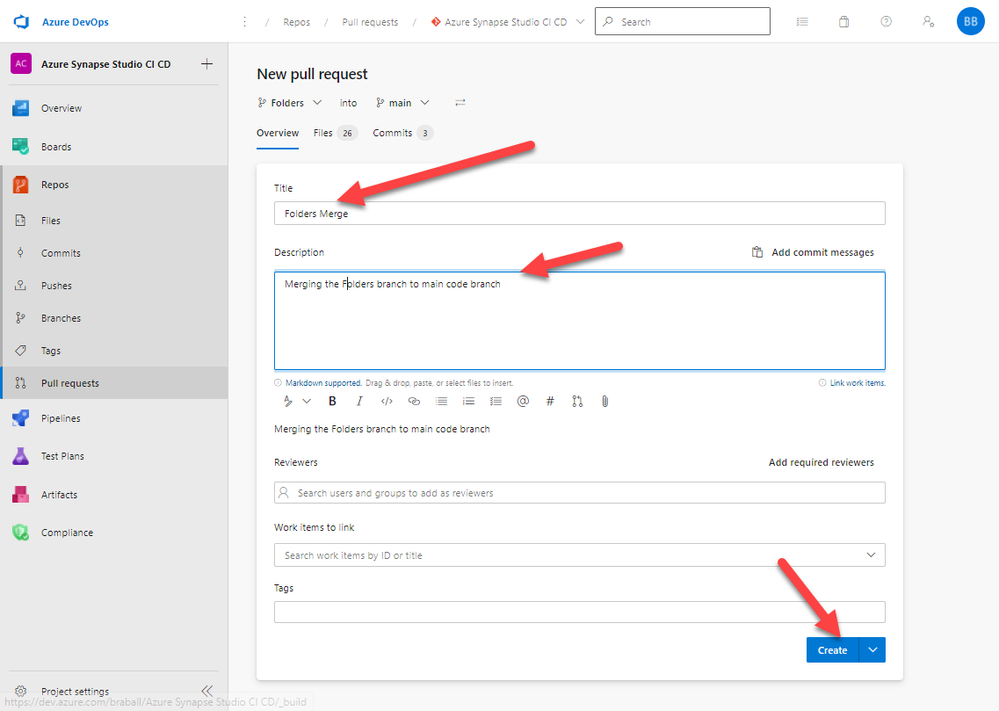The image size is (999, 711).
Task: Open the help question icon
Action: (x=886, y=22)
